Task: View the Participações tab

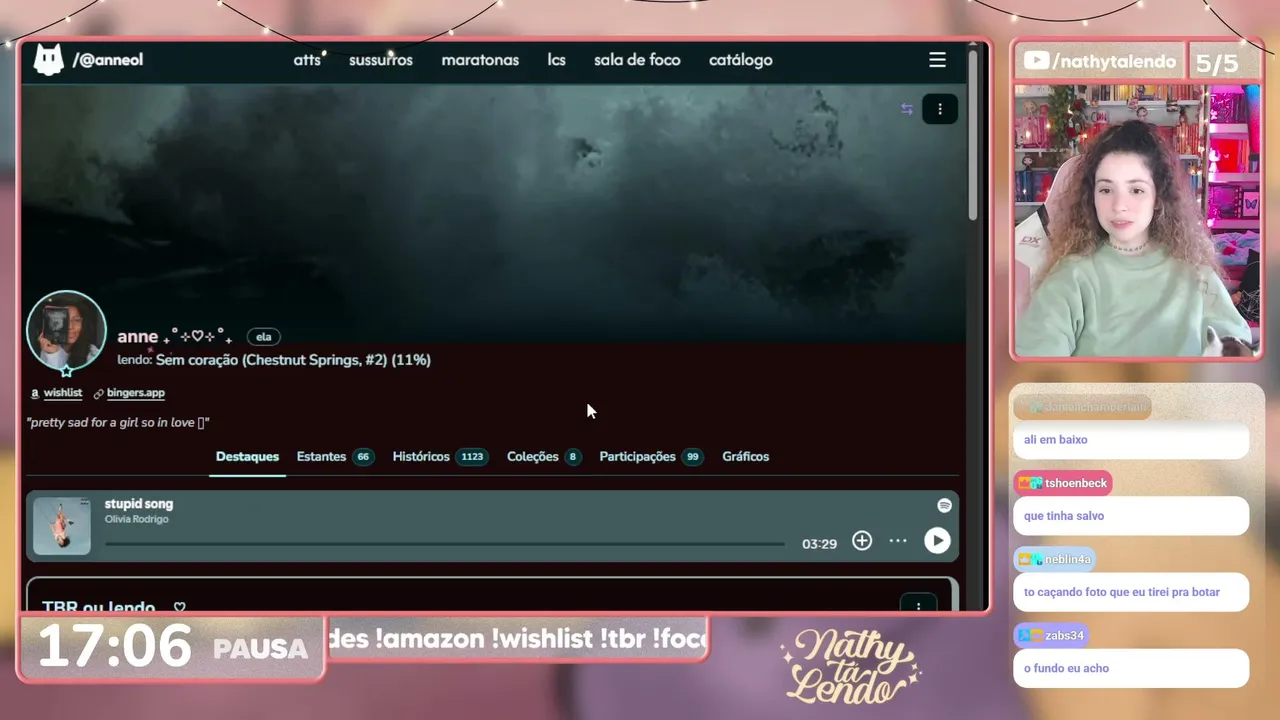Action: click(651, 457)
